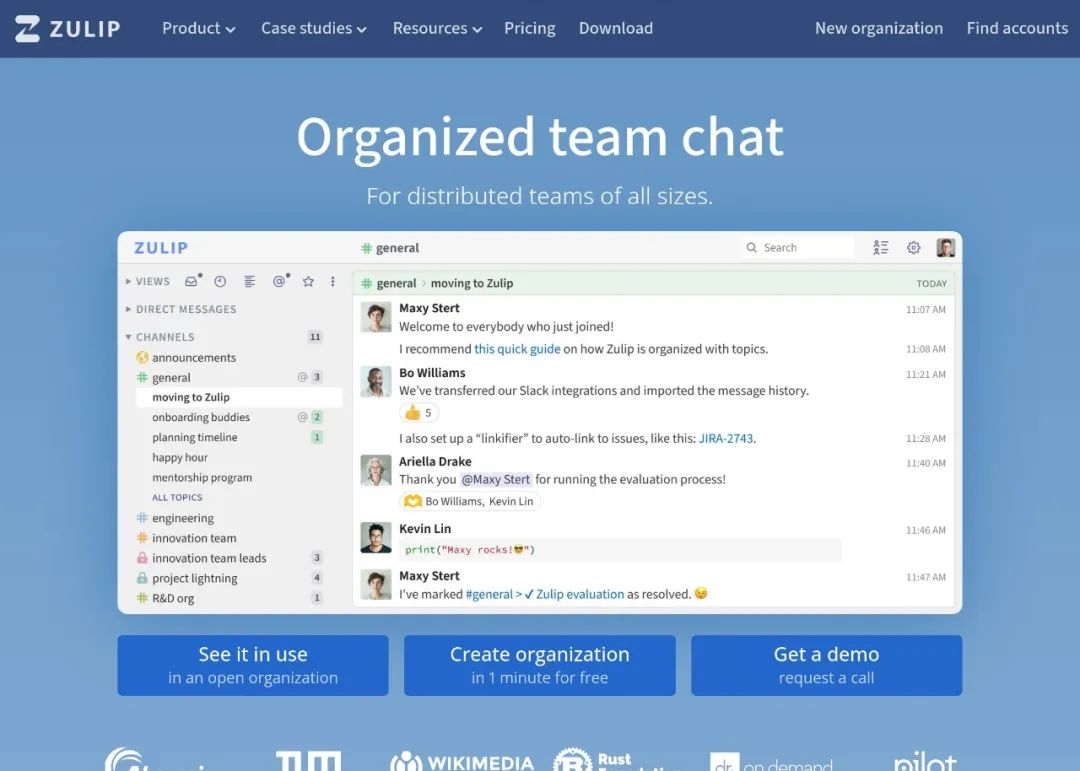
Task: Open the Download page
Action: coord(616,28)
